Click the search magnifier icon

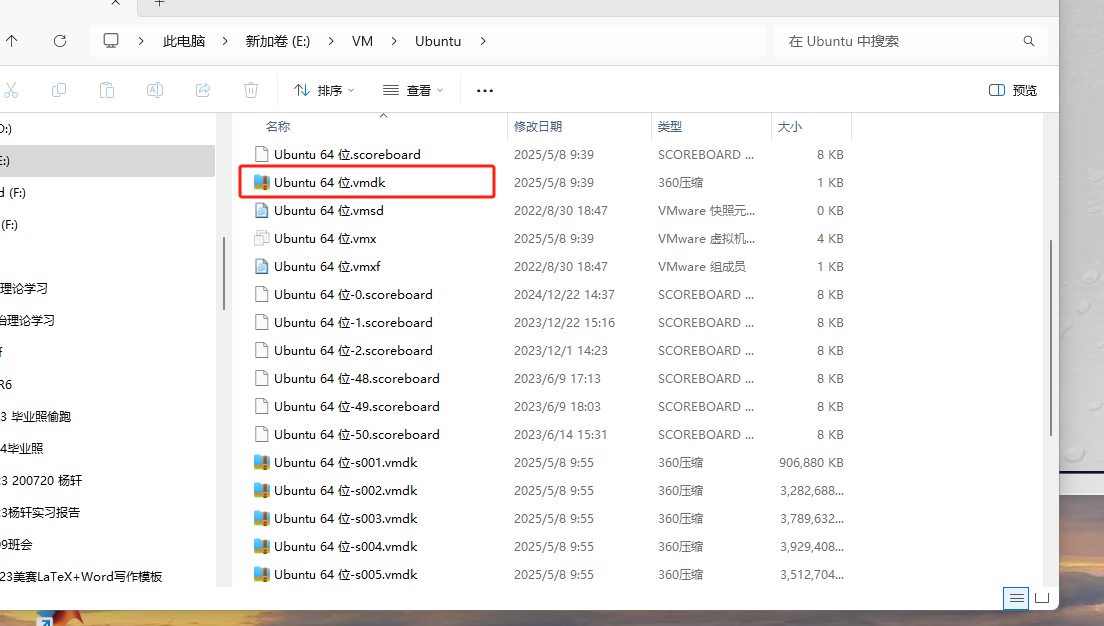click(x=1029, y=41)
